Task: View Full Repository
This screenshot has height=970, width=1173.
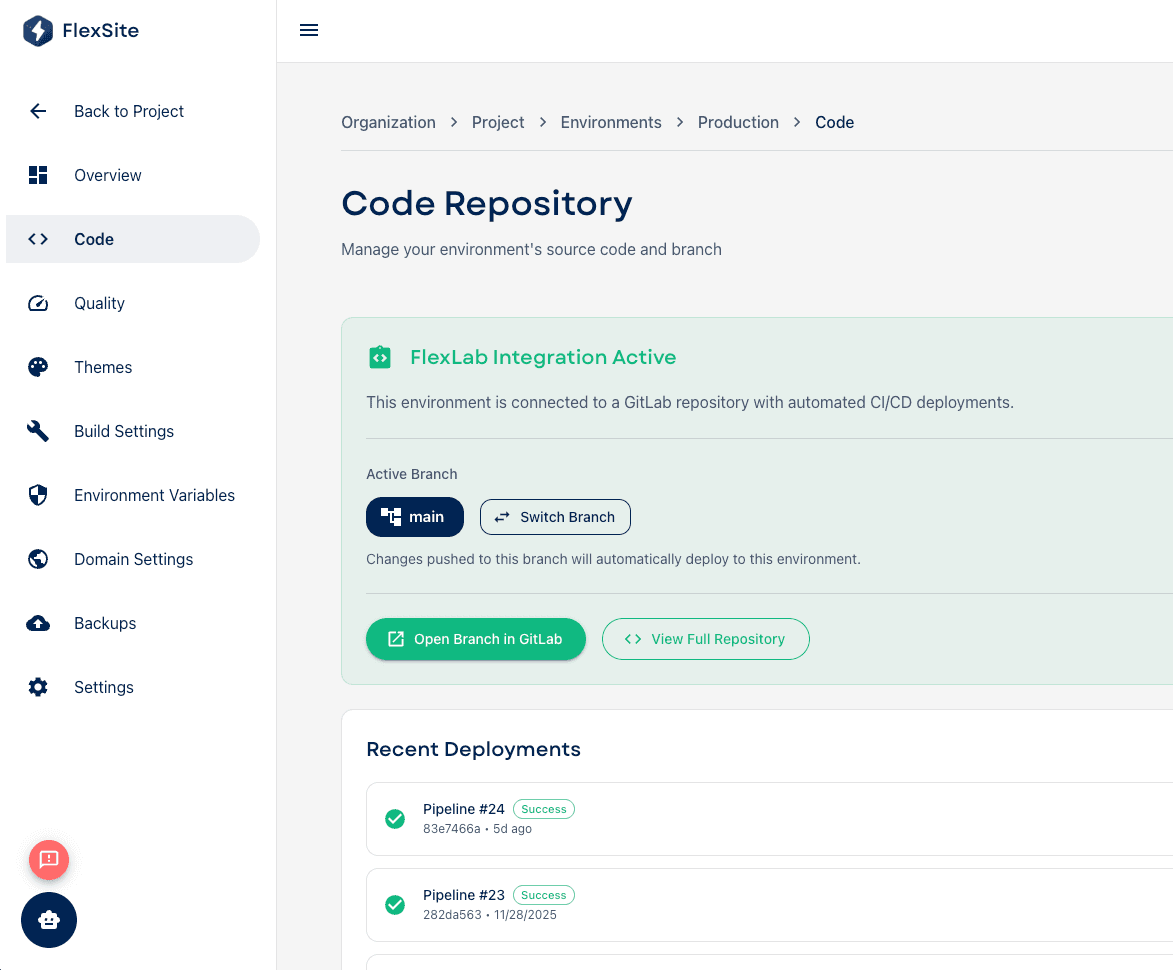Action: [x=705, y=639]
